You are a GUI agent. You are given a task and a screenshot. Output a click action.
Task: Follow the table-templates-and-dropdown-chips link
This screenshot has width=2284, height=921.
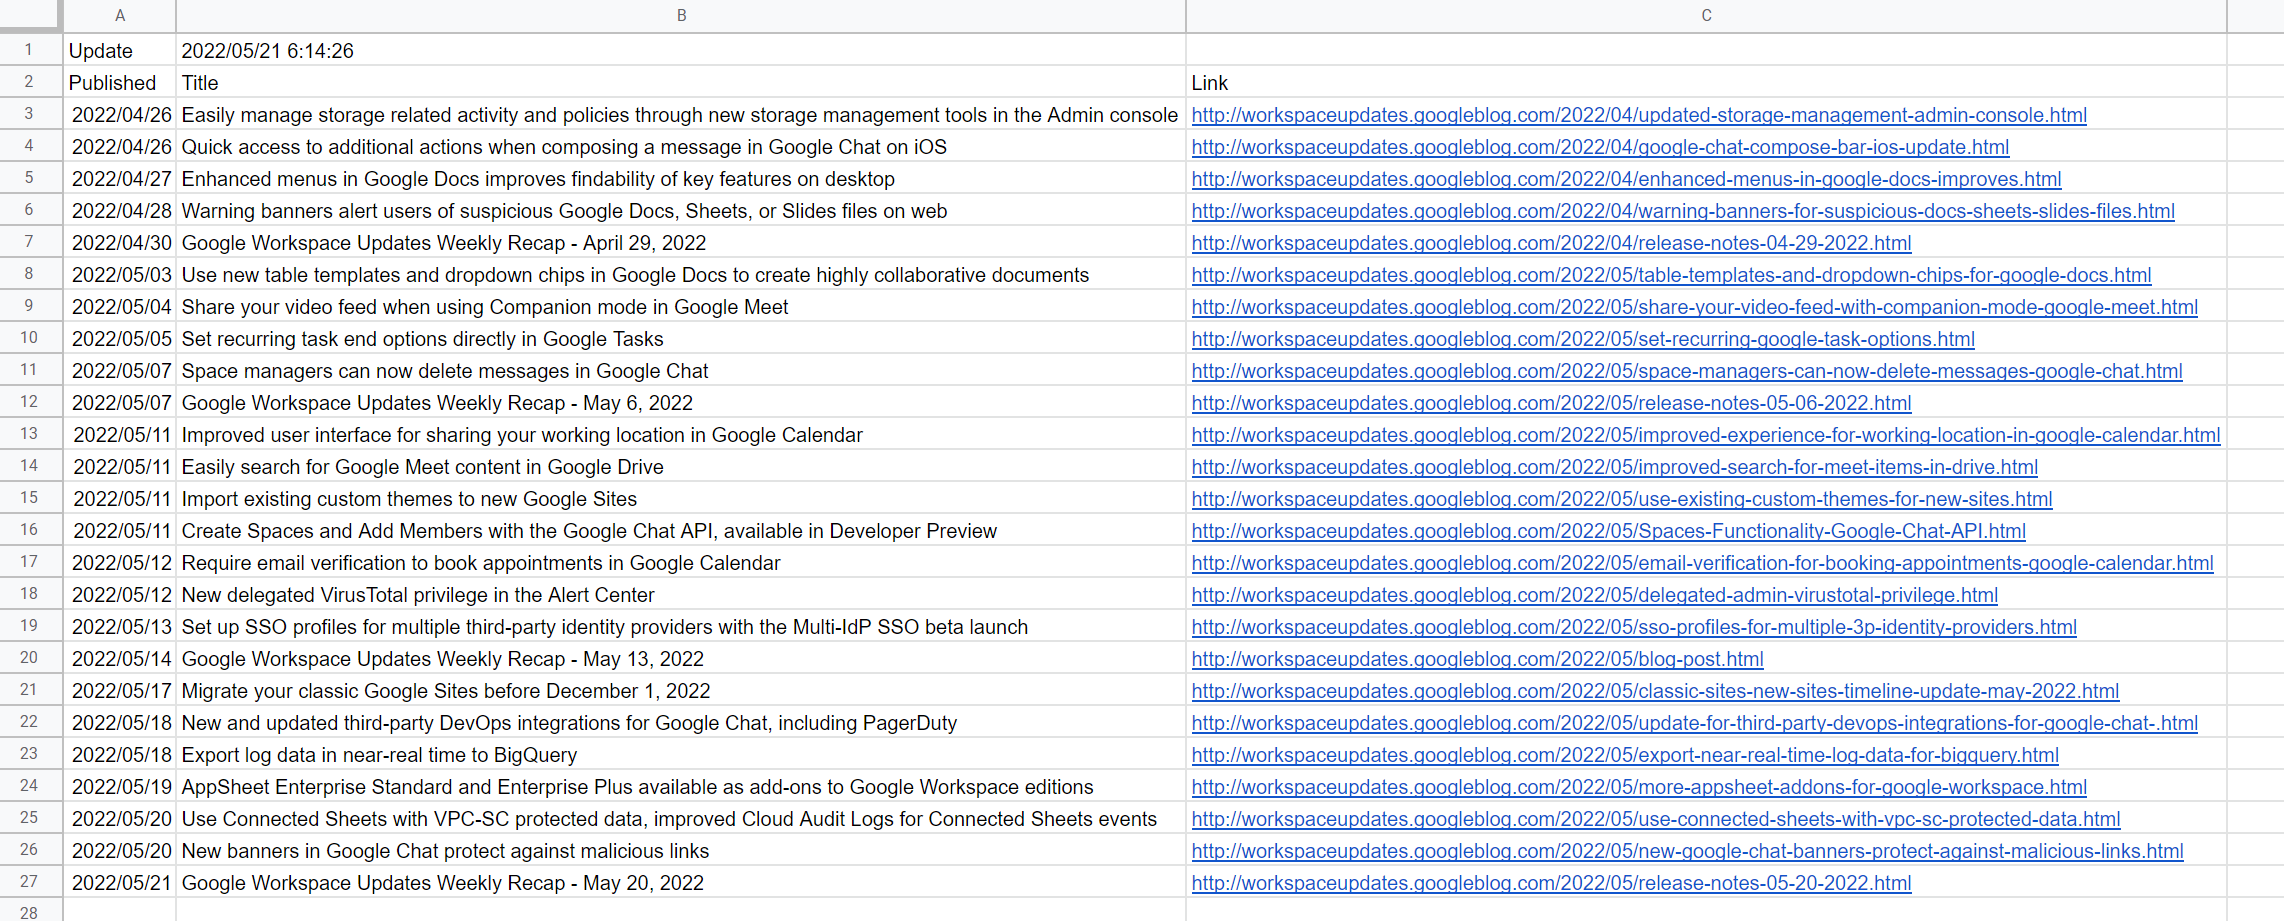coord(1671,275)
